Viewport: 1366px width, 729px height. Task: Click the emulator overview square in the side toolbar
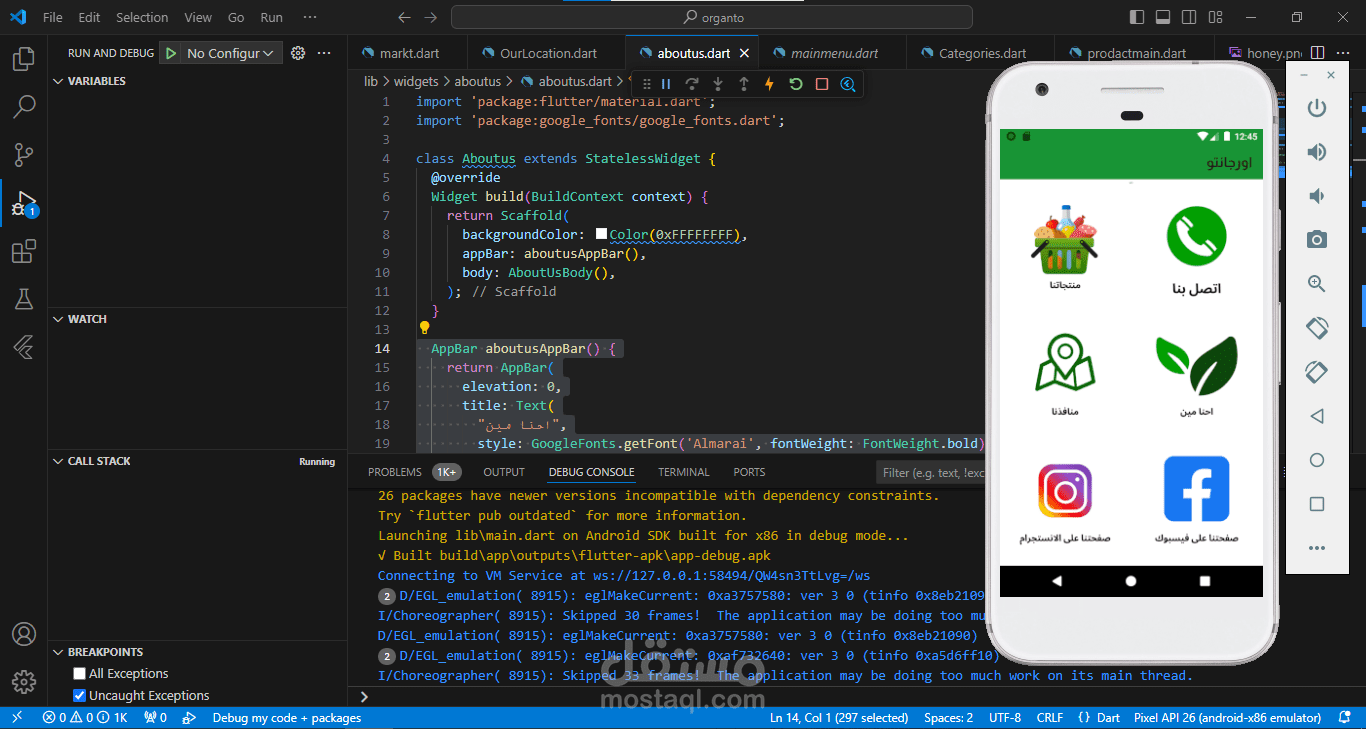(x=1317, y=504)
